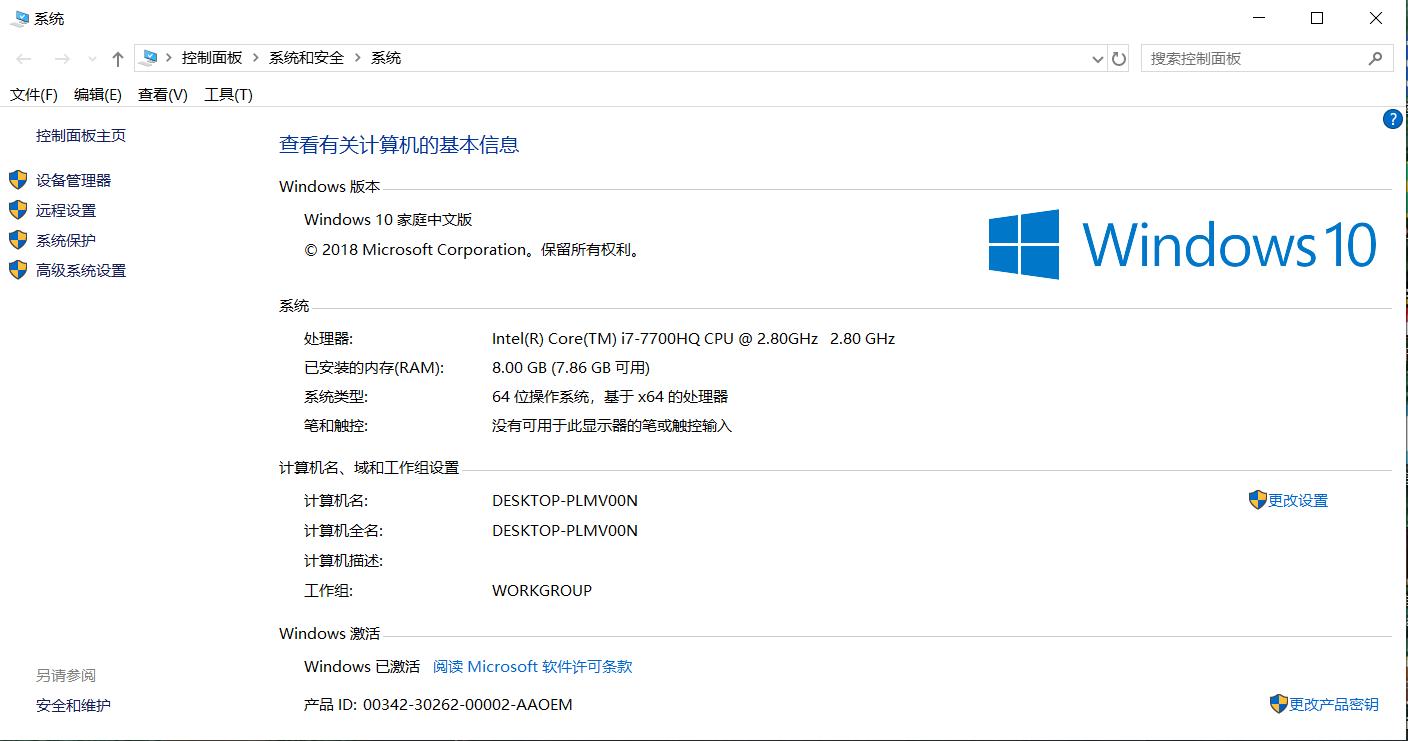Open help via the question mark icon
Viewport: 1408px width, 741px height.
click(1392, 119)
